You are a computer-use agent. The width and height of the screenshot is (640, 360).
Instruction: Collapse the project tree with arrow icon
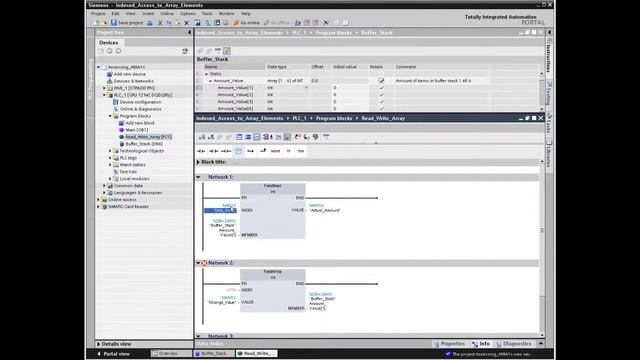coord(189,32)
